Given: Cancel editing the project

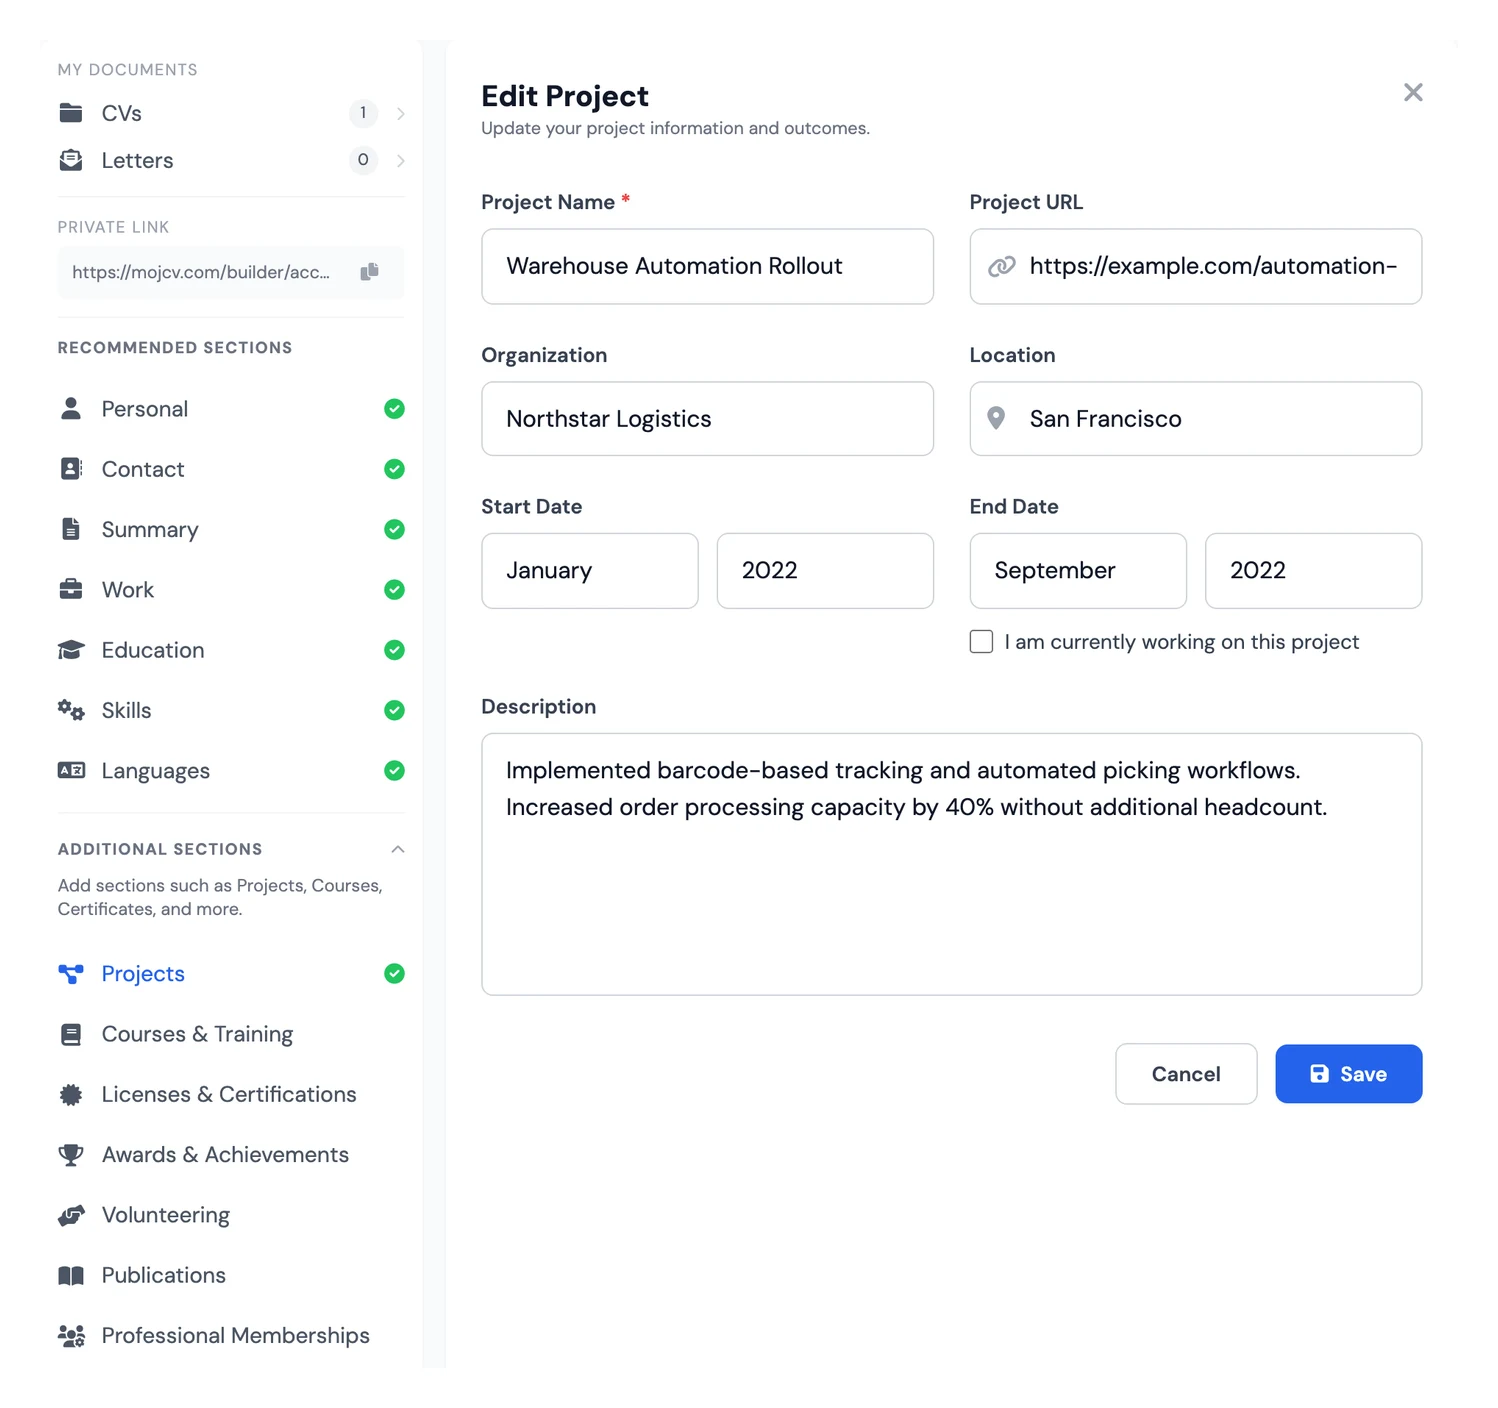Looking at the screenshot, I should [1186, 1074].
